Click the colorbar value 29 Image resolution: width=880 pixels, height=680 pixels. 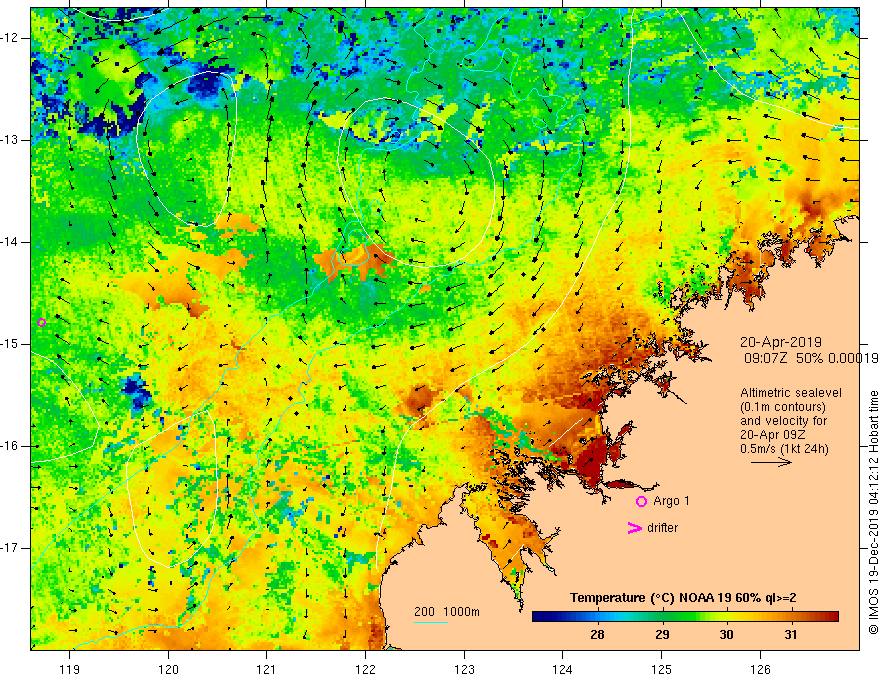tap(662, 635)
